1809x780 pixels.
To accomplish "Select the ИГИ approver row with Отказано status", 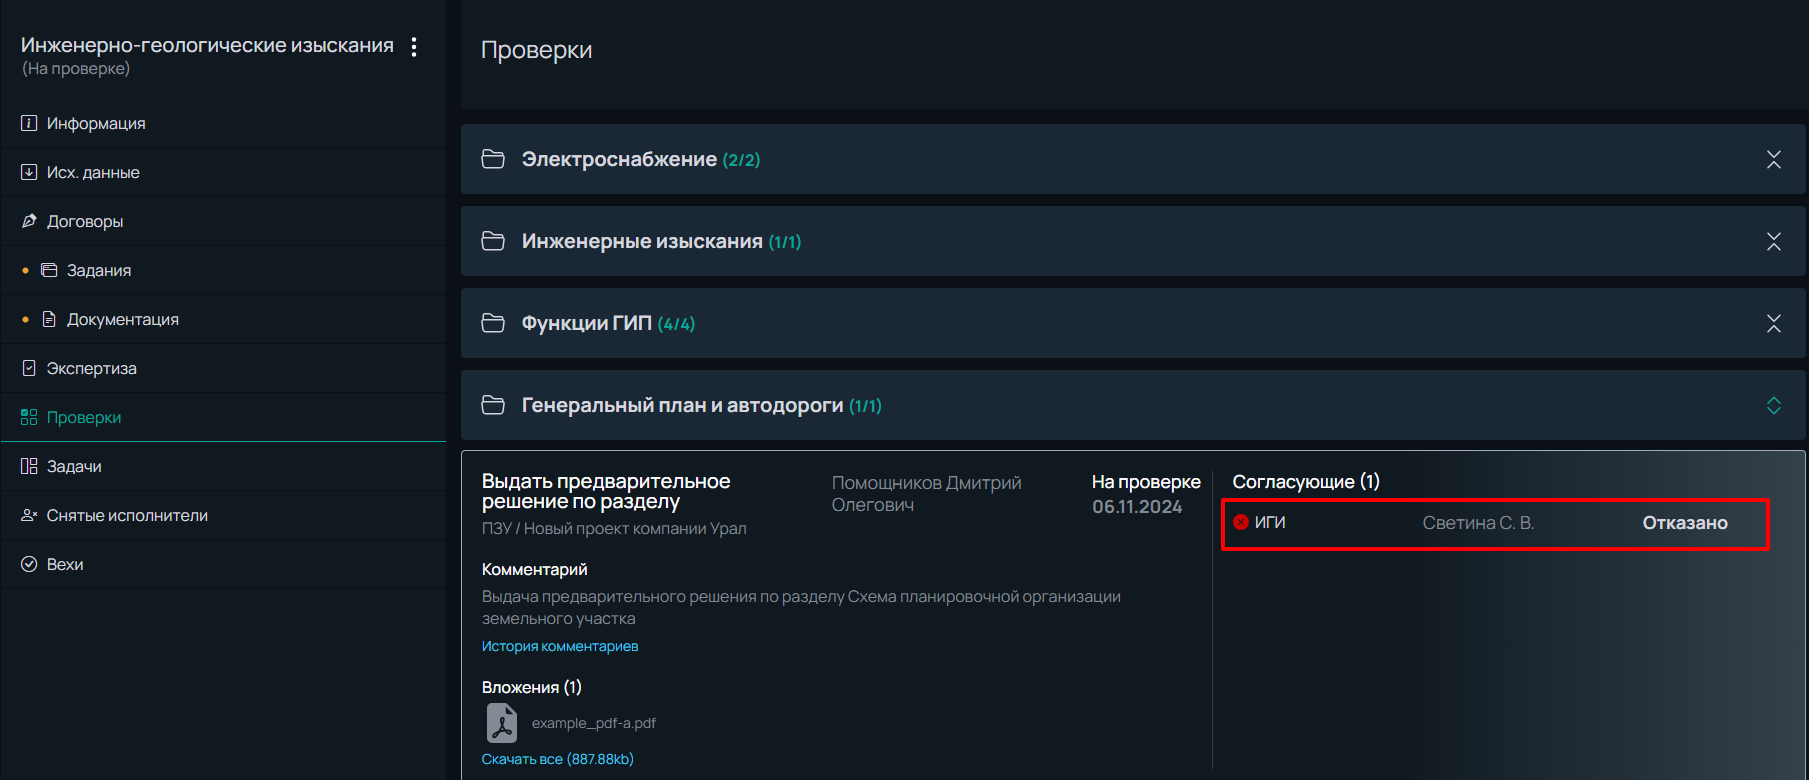I will [x=1495, y=523].
